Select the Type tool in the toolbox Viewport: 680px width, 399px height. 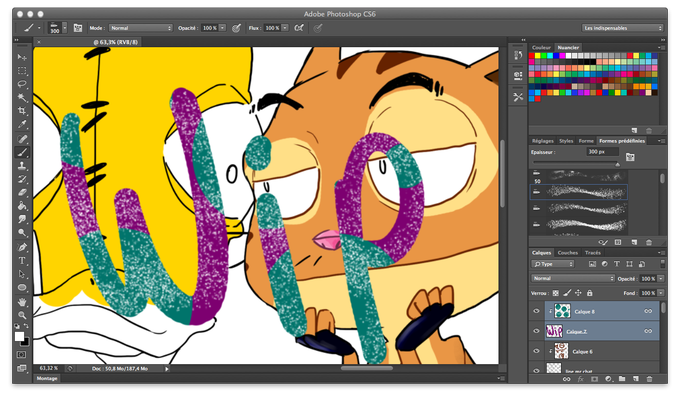click(22, 261)
